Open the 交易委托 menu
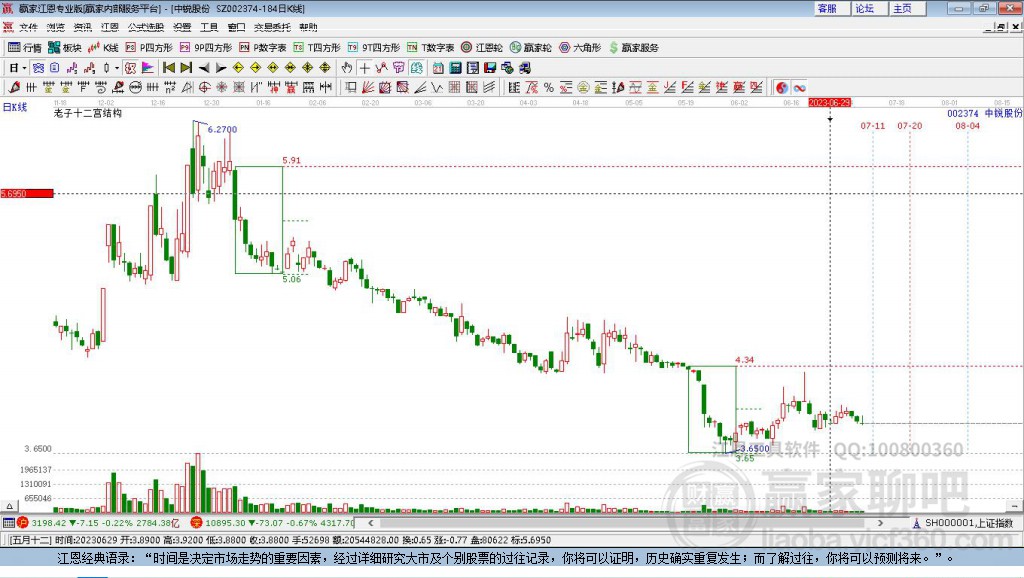Screen dimensions: 1024x578 (x=272, y=27)
